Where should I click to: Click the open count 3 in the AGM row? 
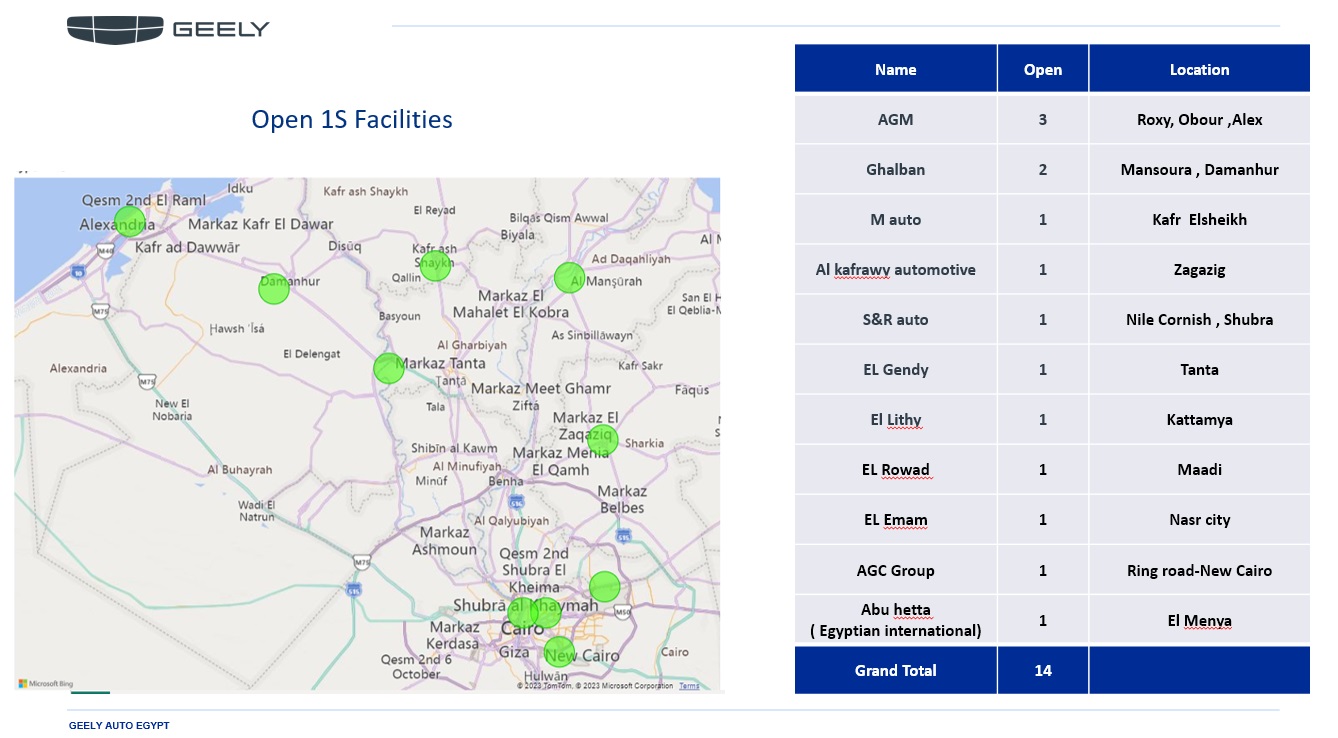[1043, 119]
